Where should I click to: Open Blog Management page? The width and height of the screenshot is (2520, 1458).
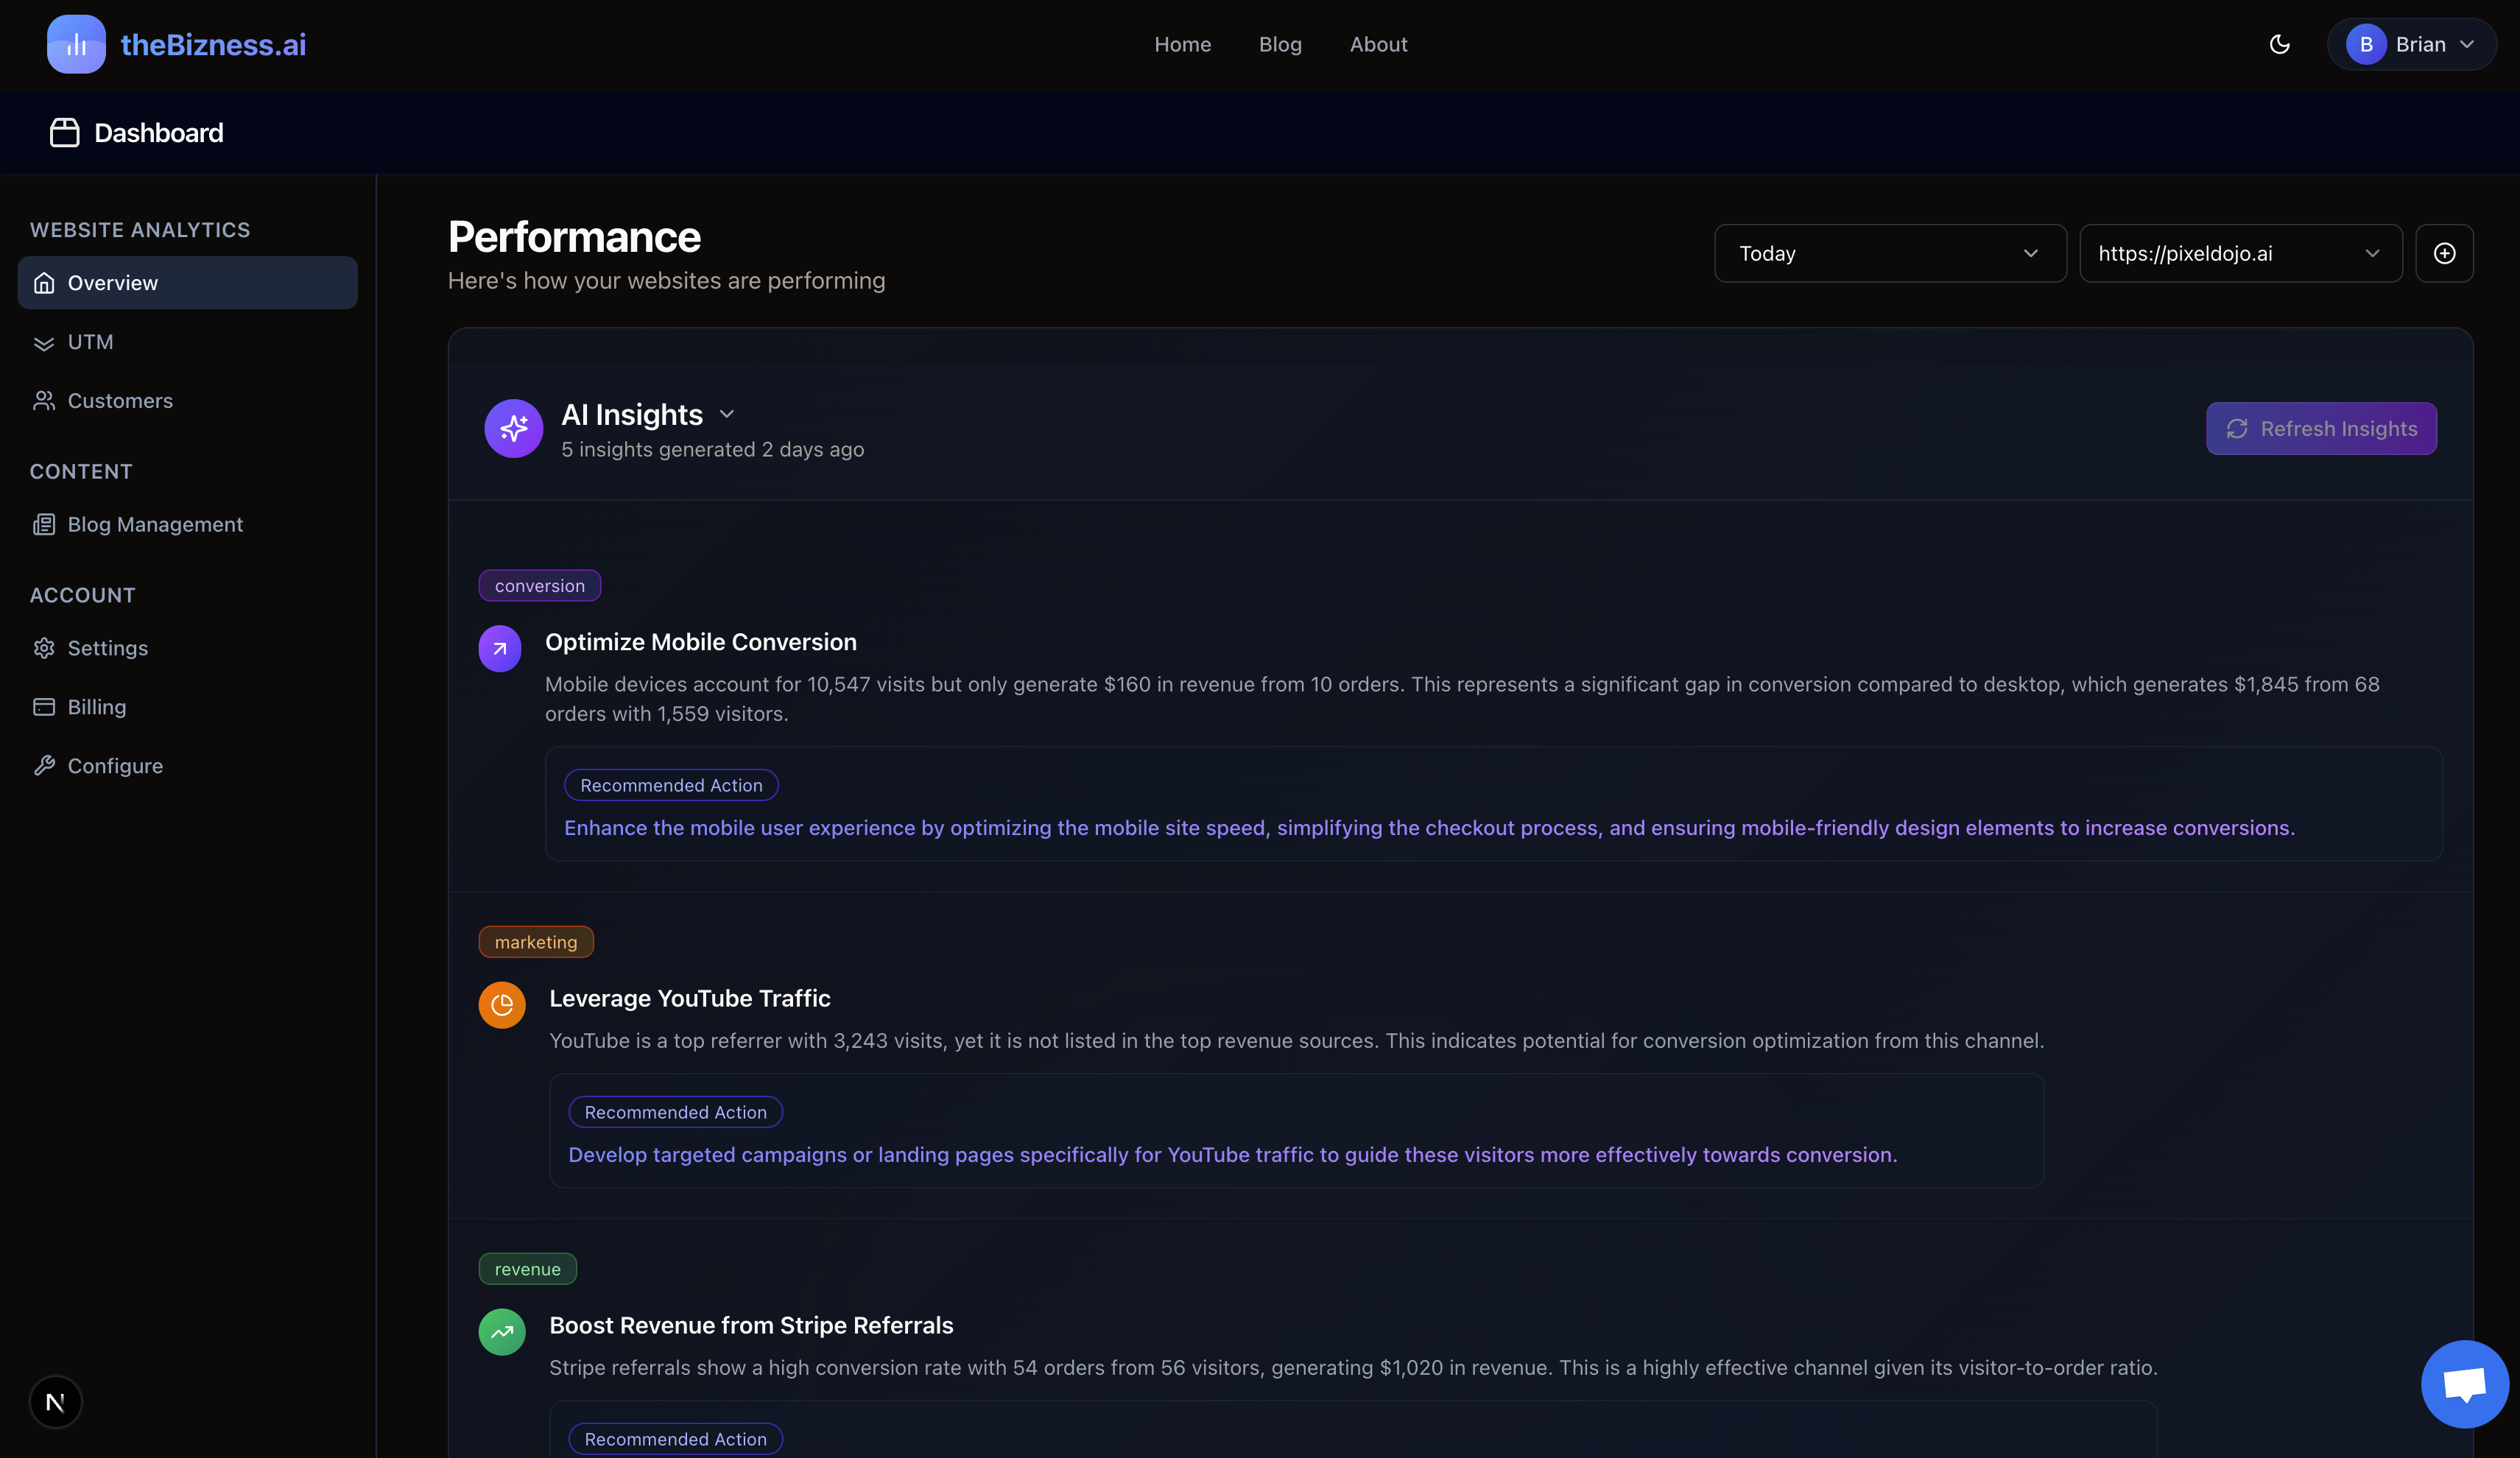[155, 525]
